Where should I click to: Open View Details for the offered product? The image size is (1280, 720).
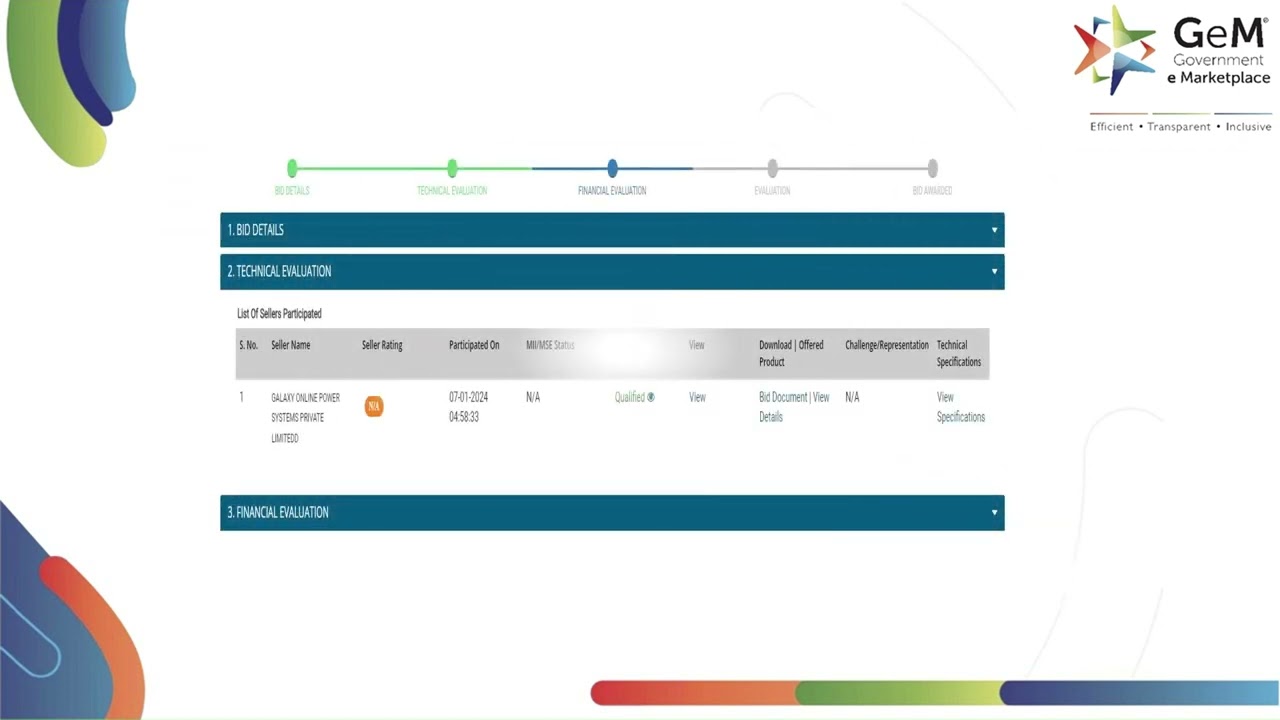(793, 407)
